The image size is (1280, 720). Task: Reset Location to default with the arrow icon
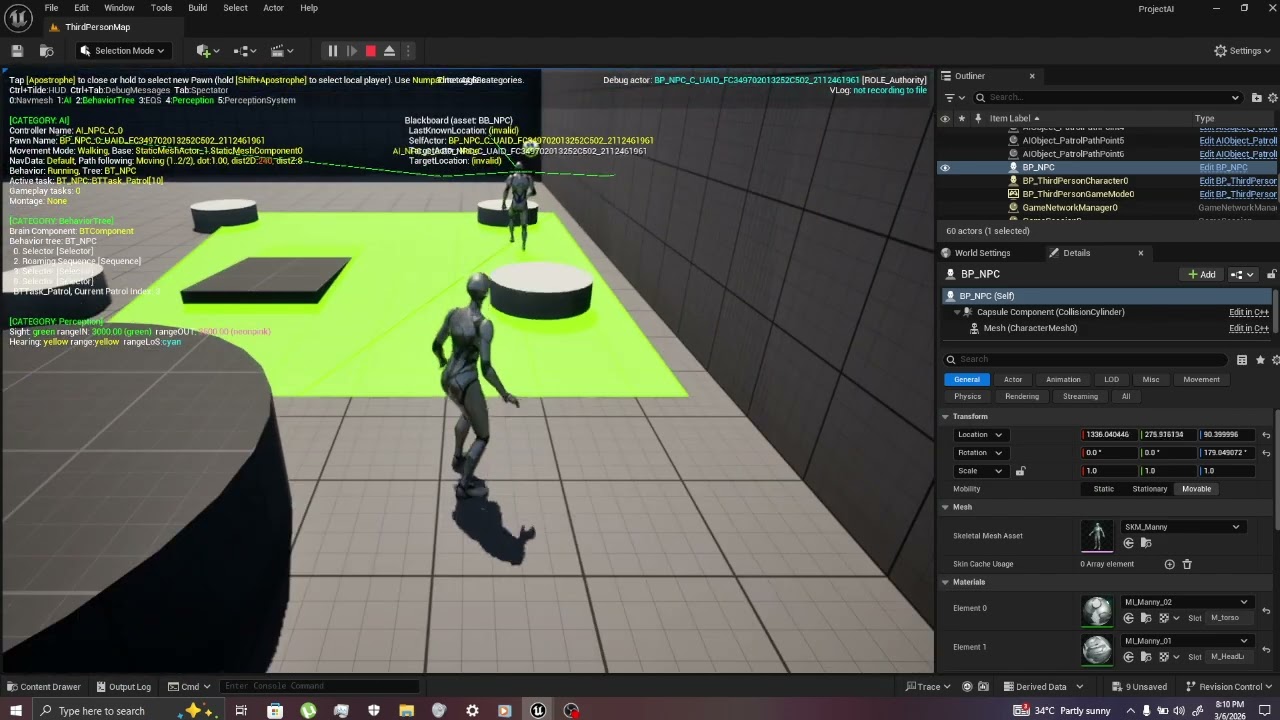point(1266,435)
